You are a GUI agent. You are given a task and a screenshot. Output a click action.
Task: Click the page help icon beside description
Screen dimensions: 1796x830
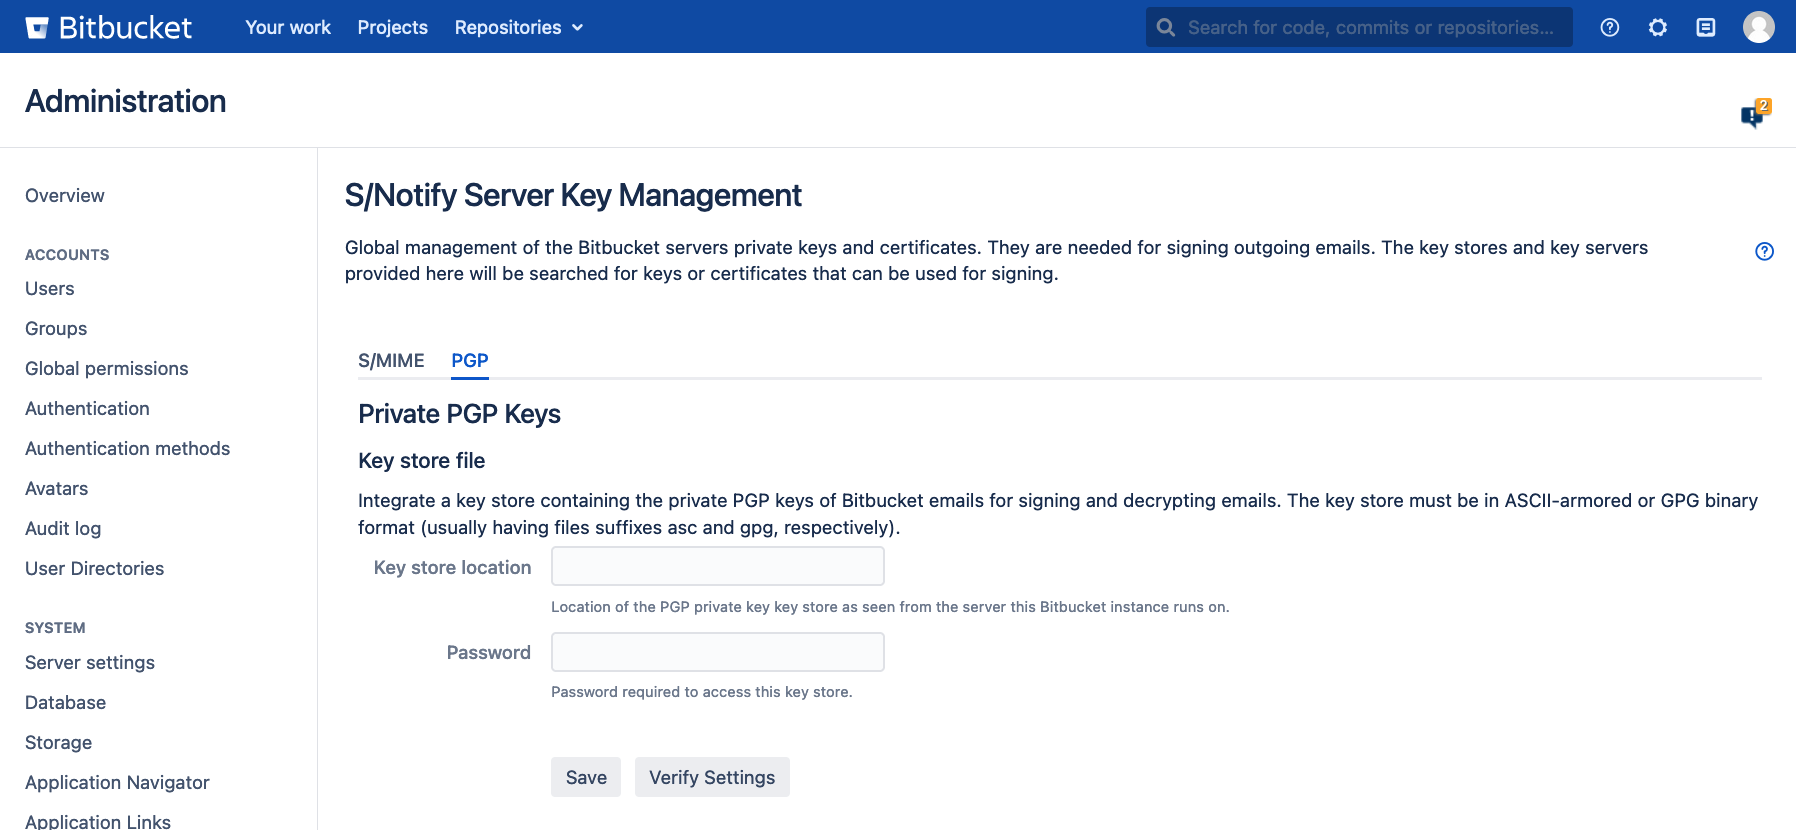tap(1764, 251)
